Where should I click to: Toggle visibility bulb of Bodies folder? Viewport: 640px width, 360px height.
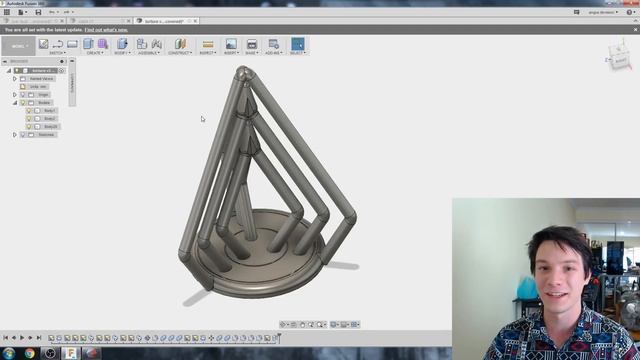coord(23,103)
